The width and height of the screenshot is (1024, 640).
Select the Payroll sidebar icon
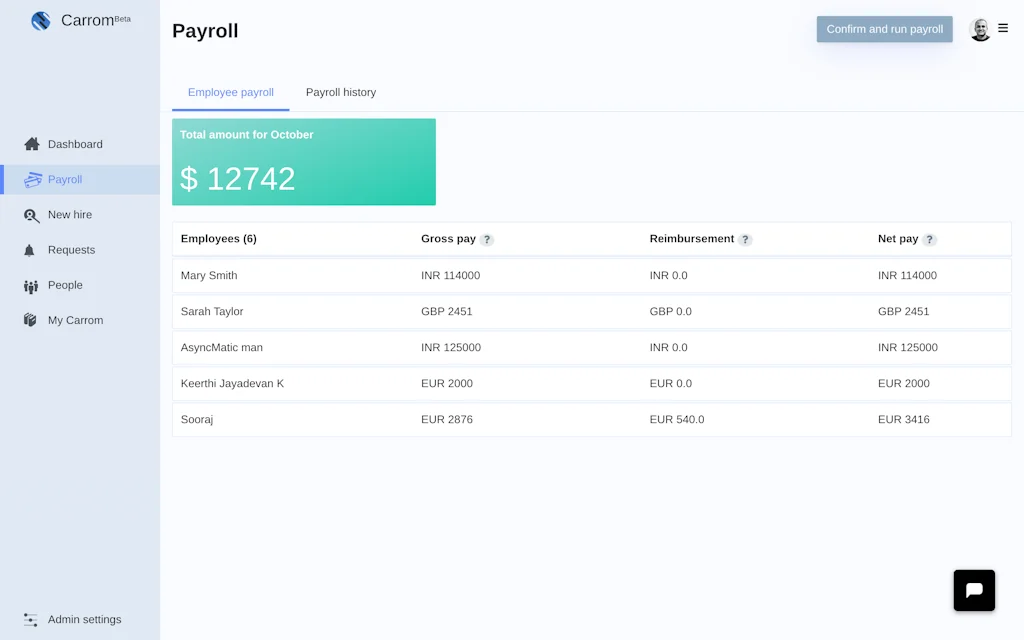32,179
